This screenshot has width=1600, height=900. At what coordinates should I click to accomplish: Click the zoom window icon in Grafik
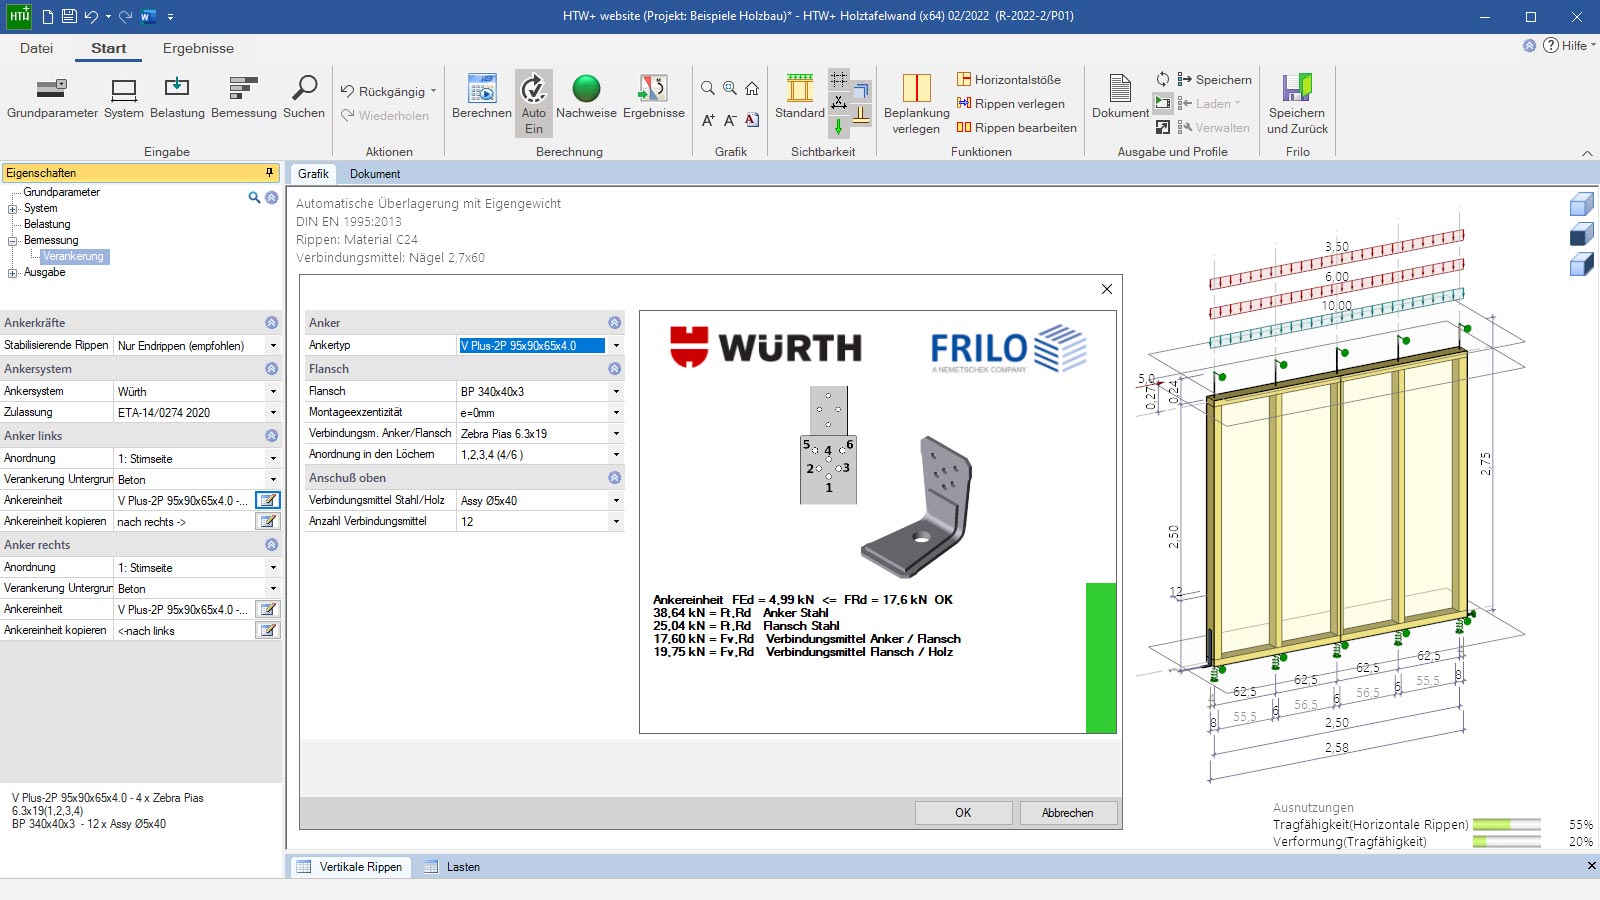(730, 88)
